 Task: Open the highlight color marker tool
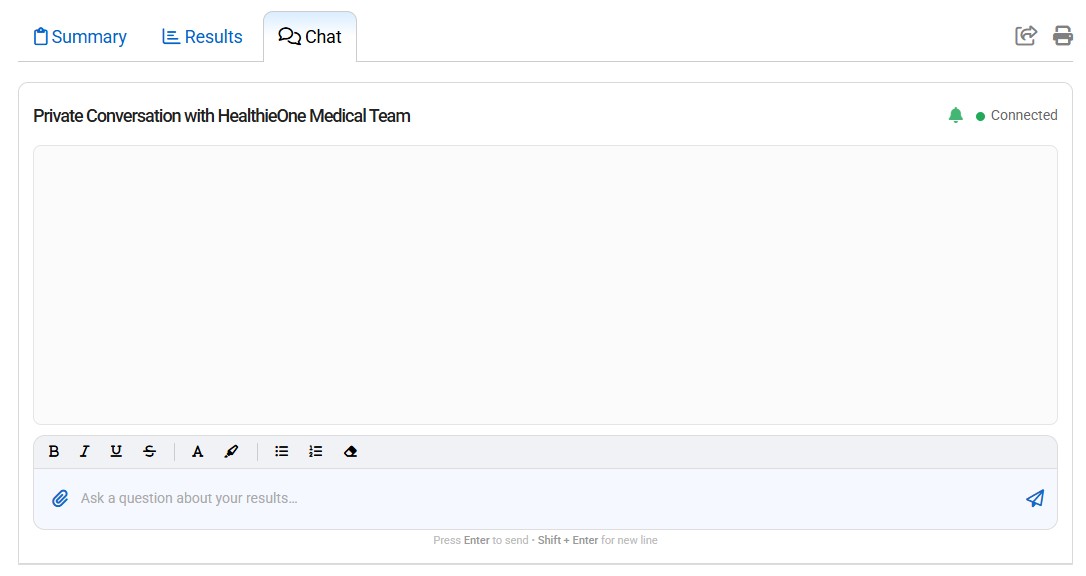(231, 452)
